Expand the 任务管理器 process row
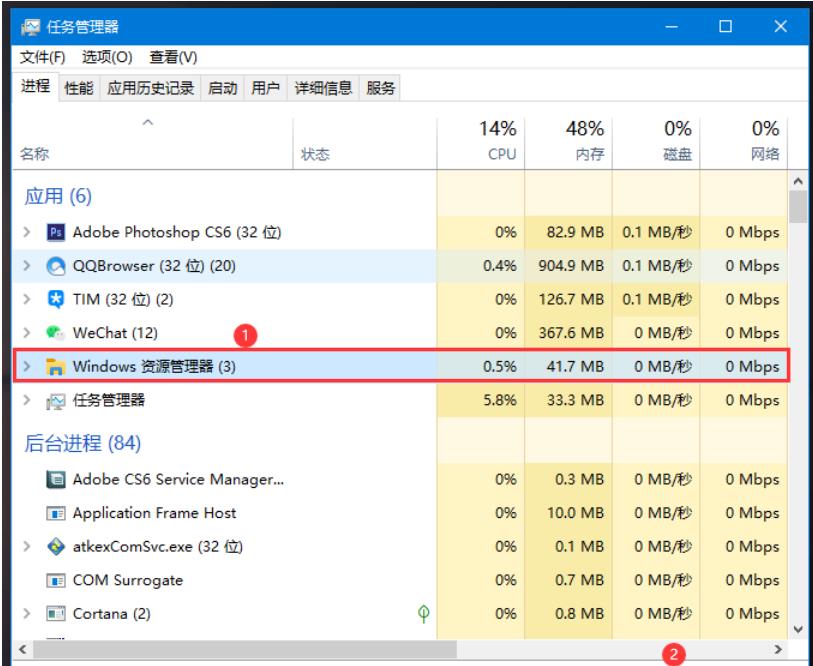Image resolution: width=813 pixels, height=666 pixels. click(26, 400)
